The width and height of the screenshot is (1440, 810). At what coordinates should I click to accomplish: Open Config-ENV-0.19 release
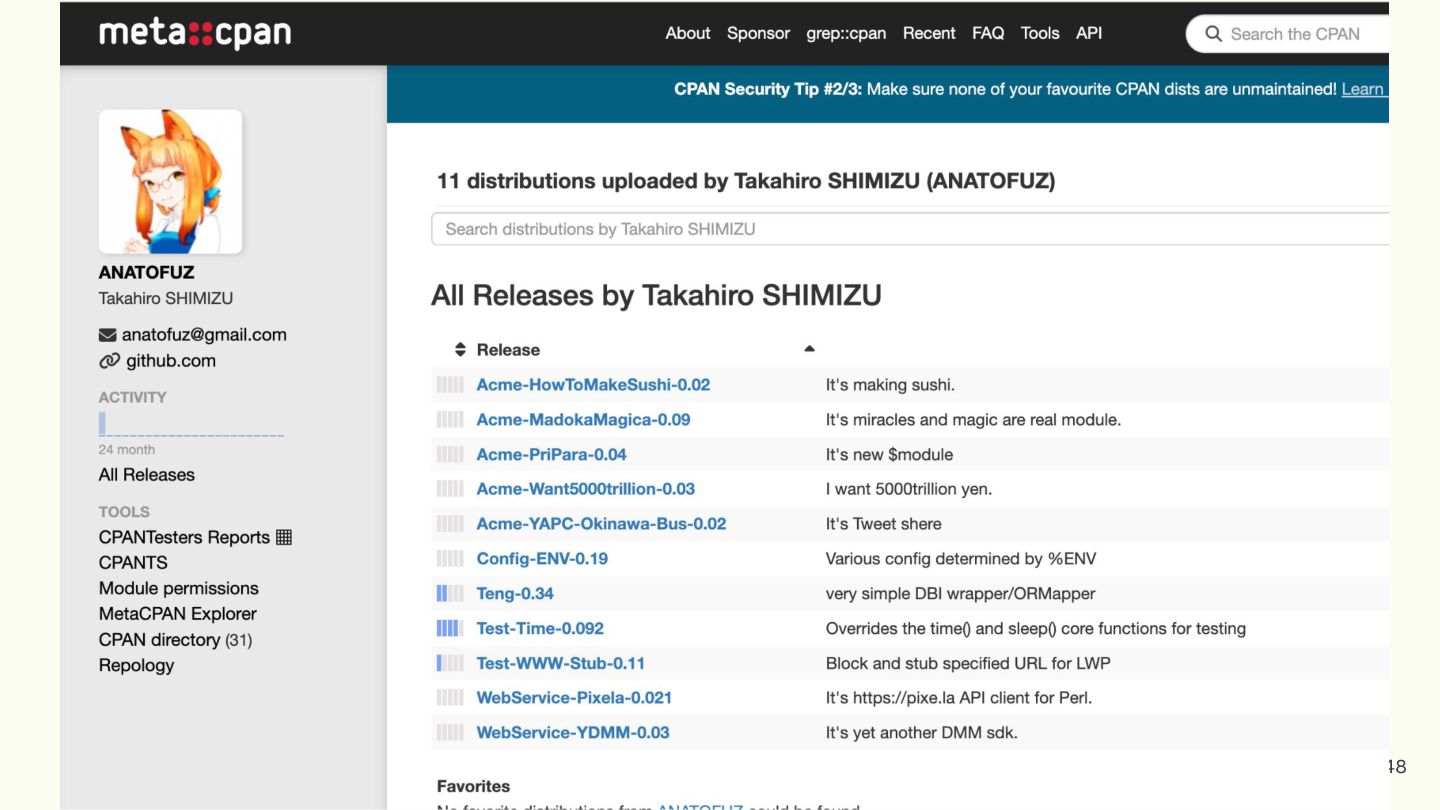pos(542,559)
